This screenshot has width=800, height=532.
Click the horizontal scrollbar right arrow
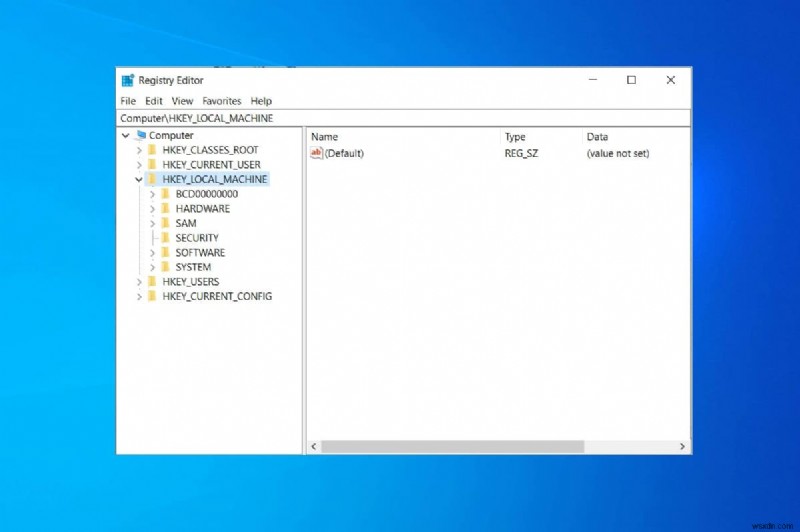(x=683, y=447)
